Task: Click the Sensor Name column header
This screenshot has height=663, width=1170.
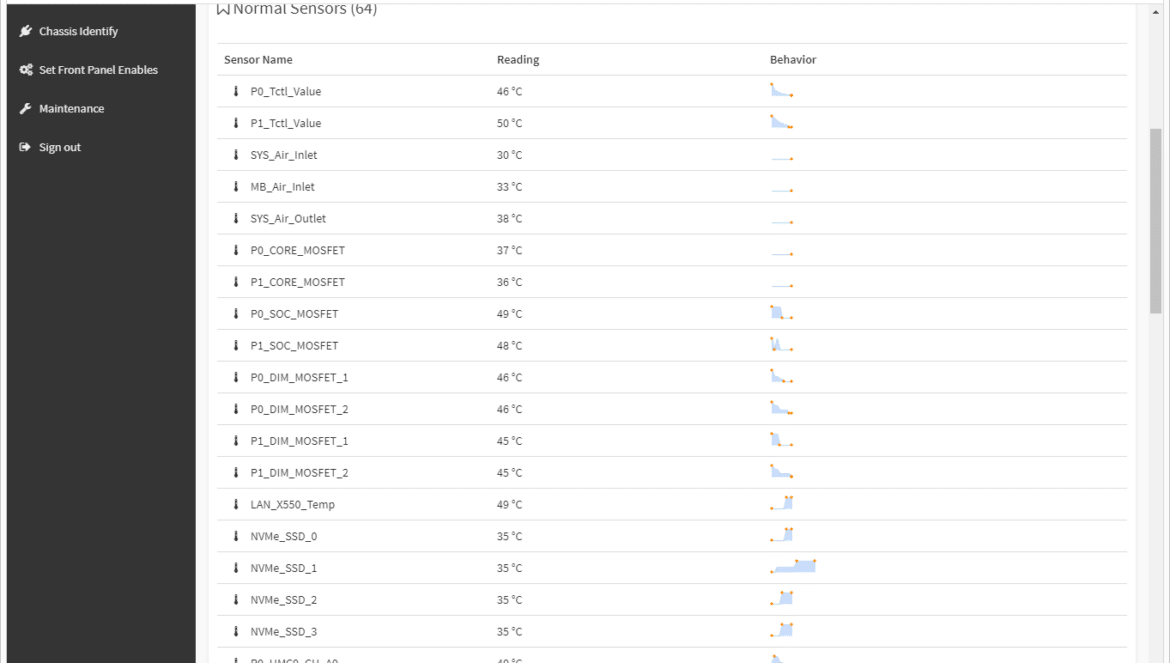Action: (258, 60)
